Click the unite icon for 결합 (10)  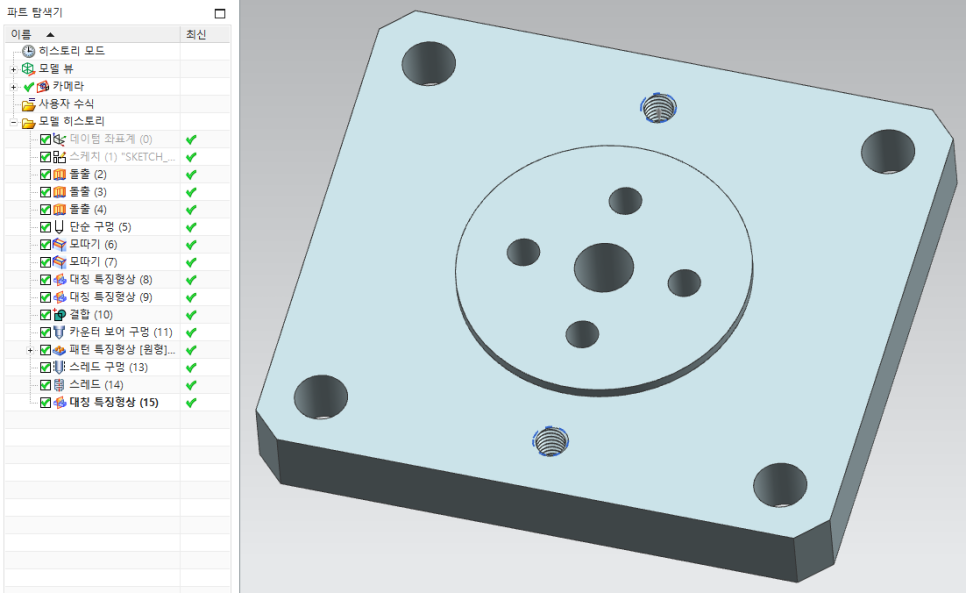point(59,315)
